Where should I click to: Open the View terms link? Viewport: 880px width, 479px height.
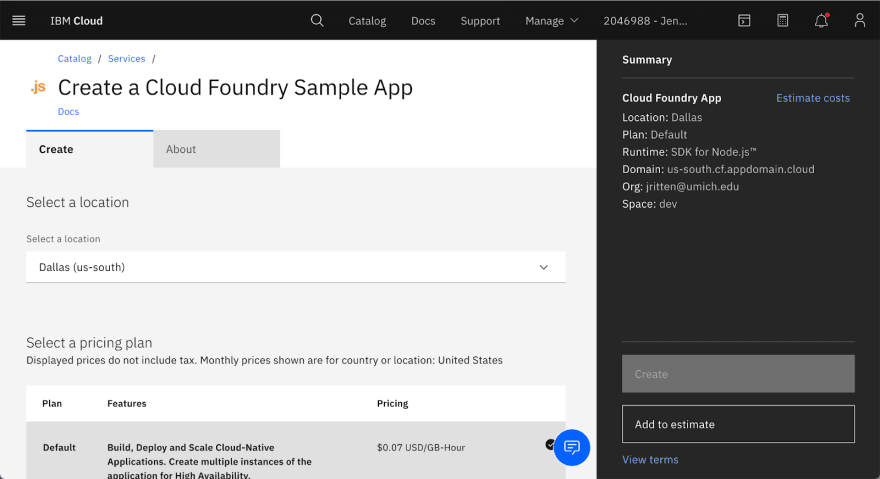[650, 459]
